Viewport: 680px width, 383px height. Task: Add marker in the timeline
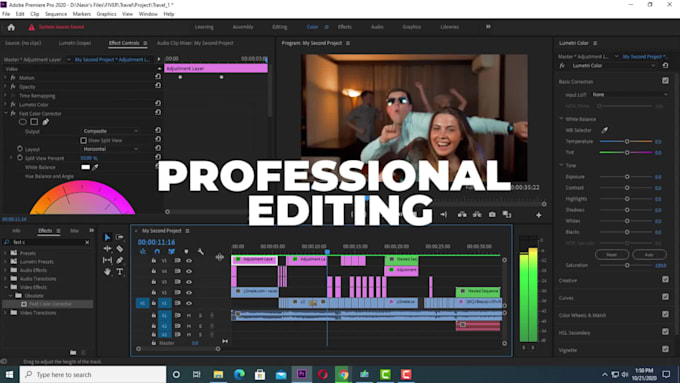pos(186,252)
